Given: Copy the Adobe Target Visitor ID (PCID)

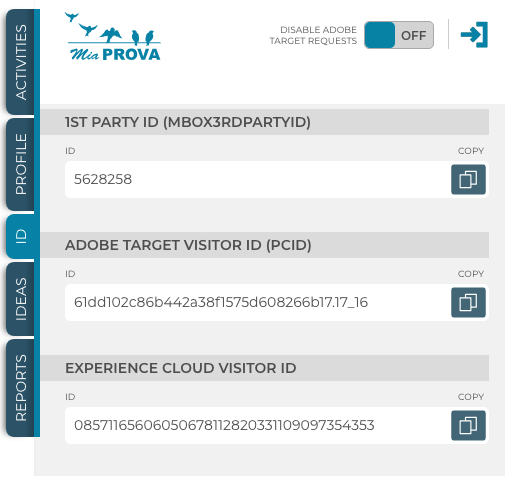Looking at the screenshot, I should (468, 302).
